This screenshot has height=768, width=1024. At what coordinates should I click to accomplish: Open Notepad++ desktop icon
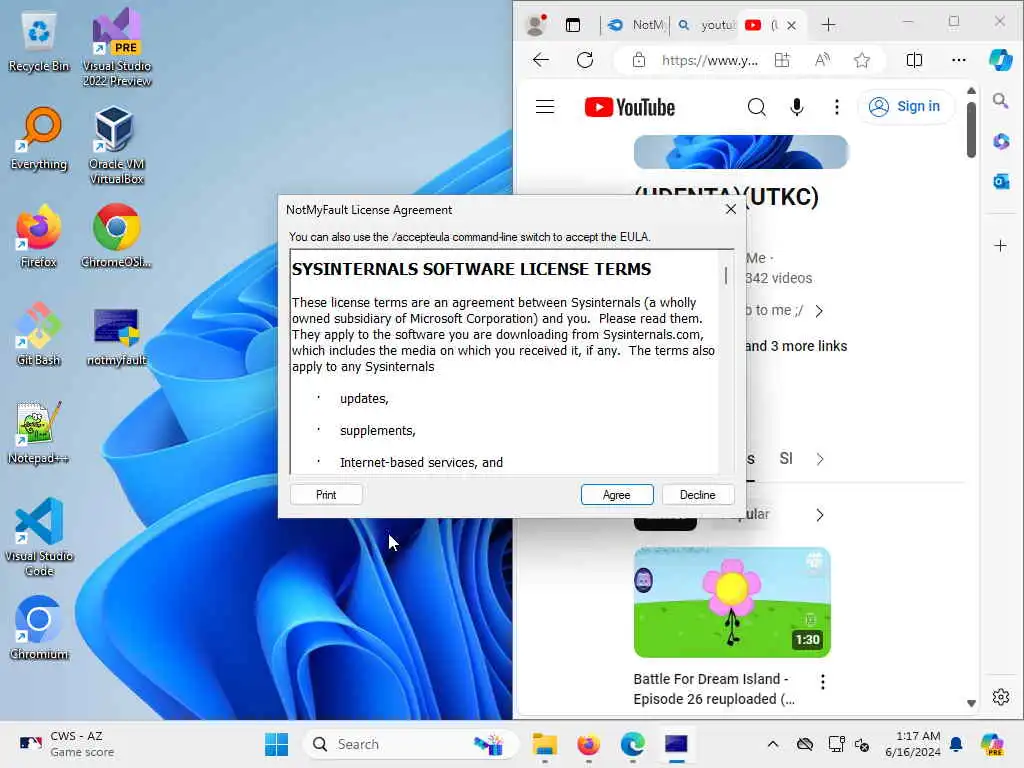click(x=39, y=432)
